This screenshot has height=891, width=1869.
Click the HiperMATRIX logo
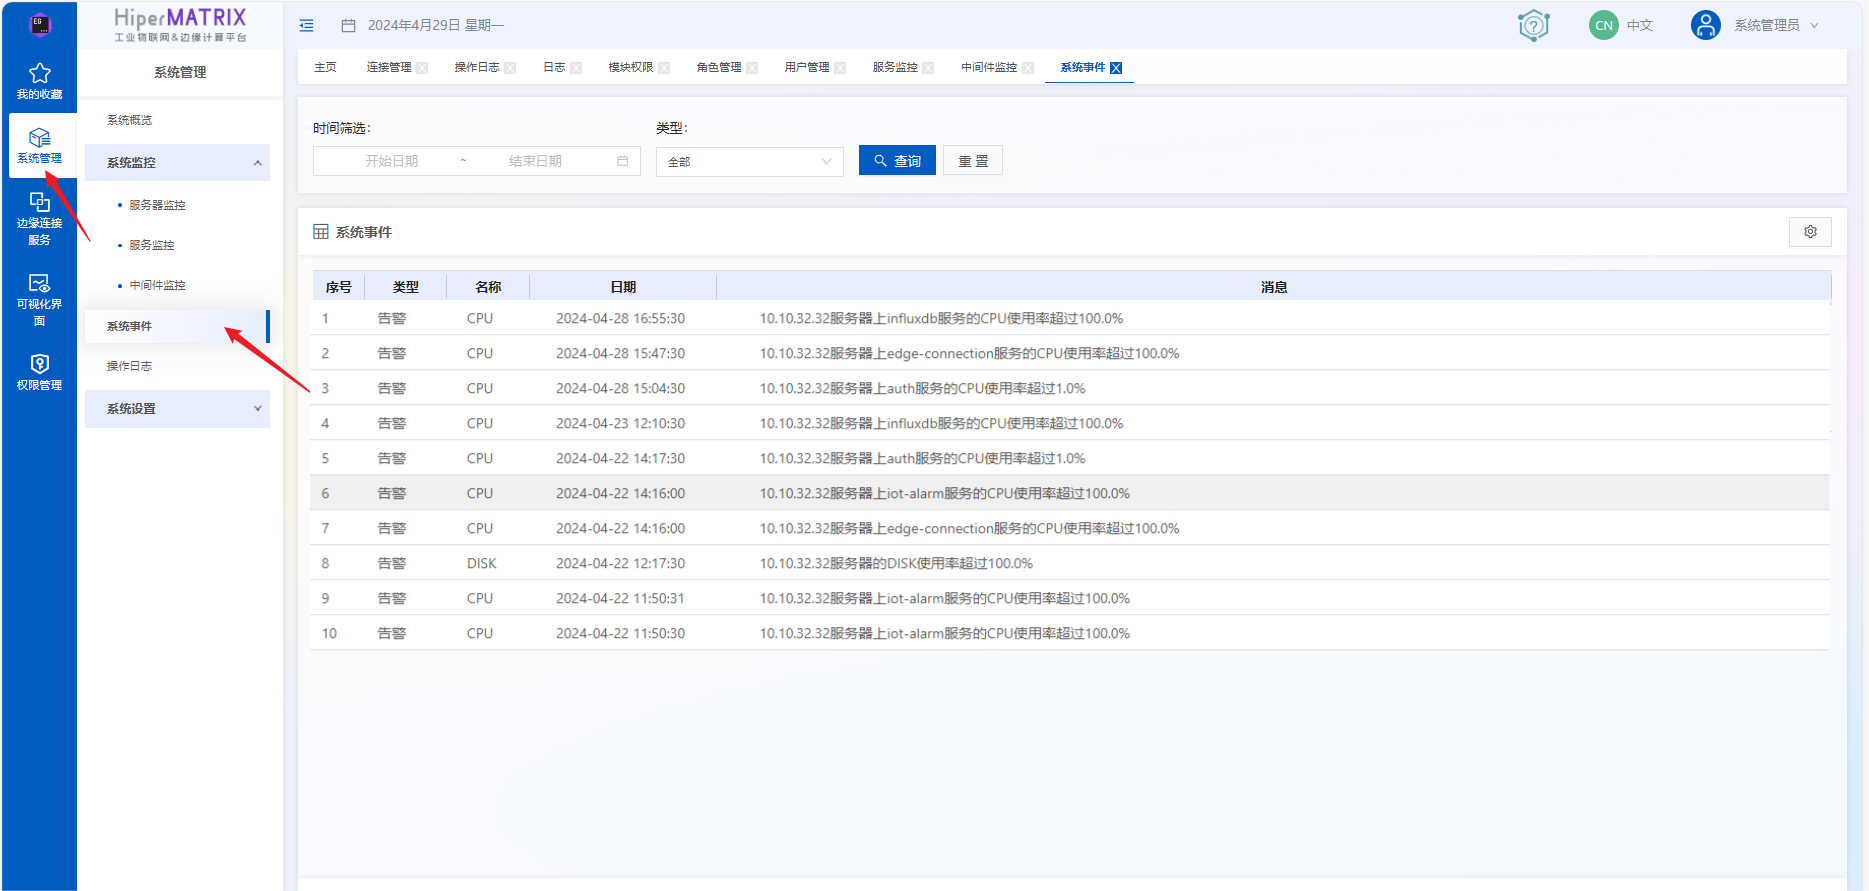pyautogui.click(x=180, y=25)
